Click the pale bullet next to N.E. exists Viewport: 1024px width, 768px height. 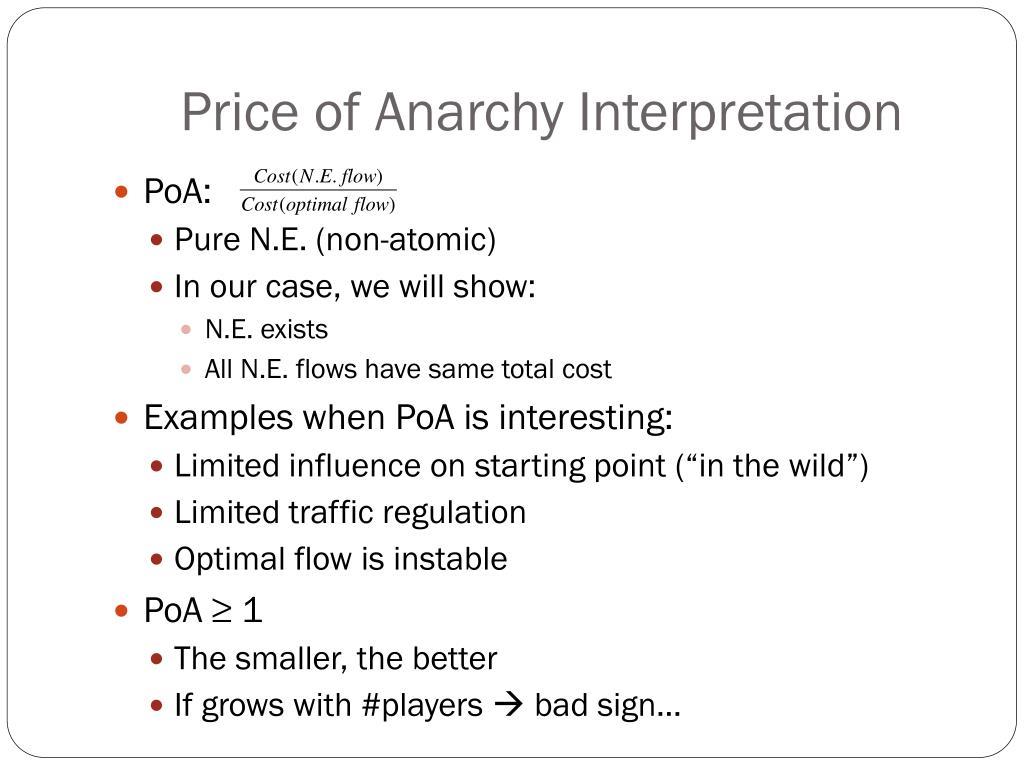186,330
